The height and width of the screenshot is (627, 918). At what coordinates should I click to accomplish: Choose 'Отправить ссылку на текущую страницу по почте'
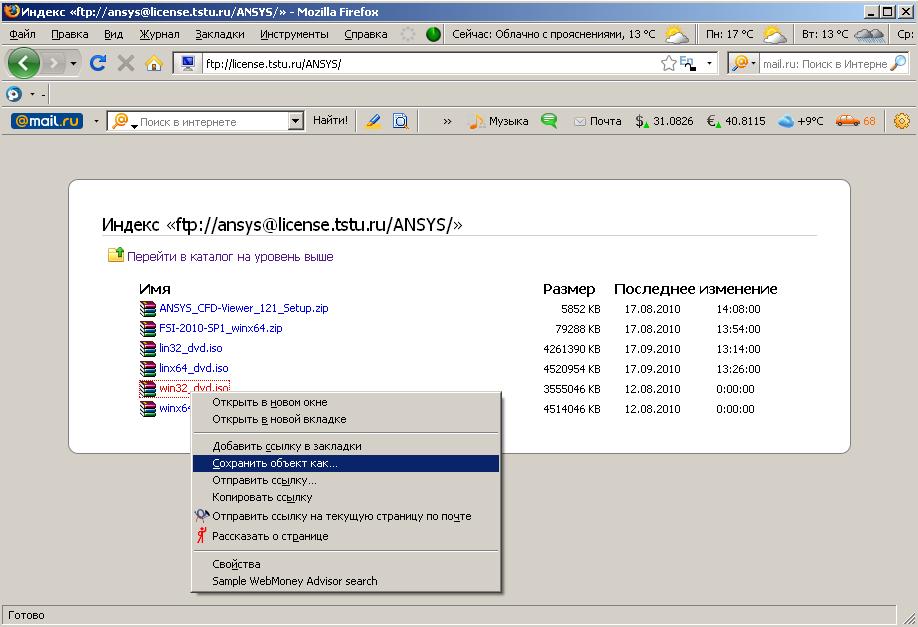(346, 516)
